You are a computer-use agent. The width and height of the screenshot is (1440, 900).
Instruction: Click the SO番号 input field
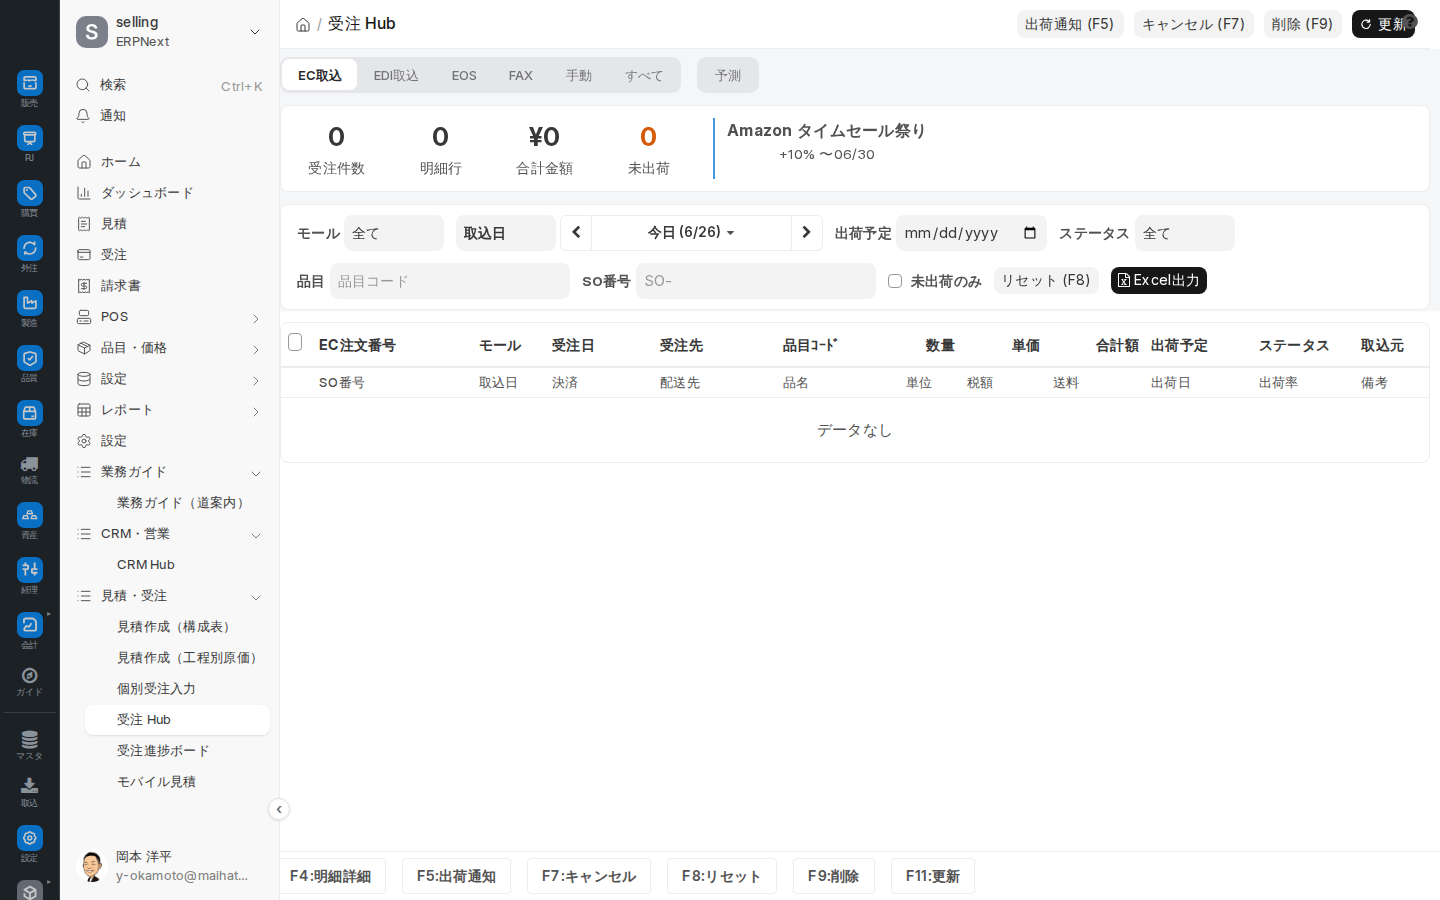[756, 281]
